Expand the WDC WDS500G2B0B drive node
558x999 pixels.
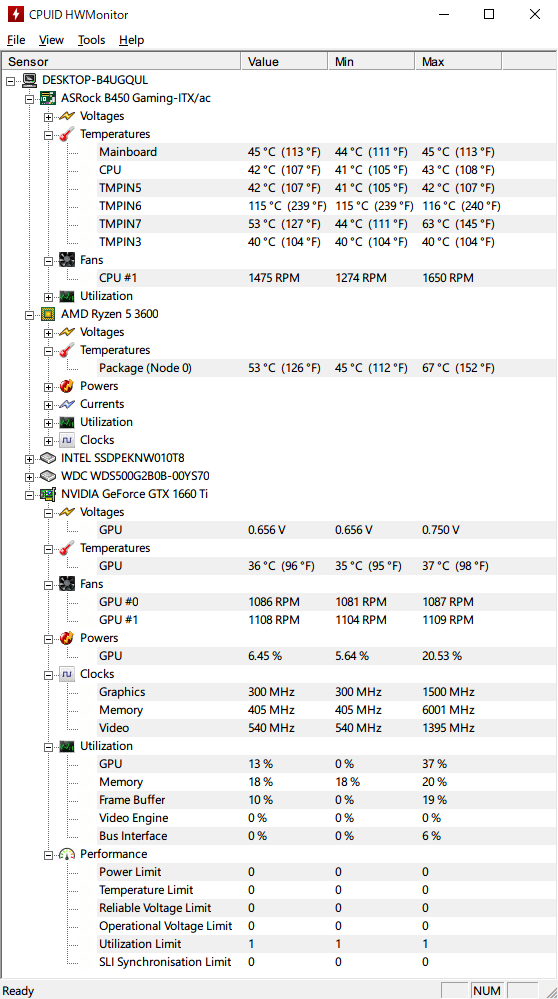pos(29,477)
